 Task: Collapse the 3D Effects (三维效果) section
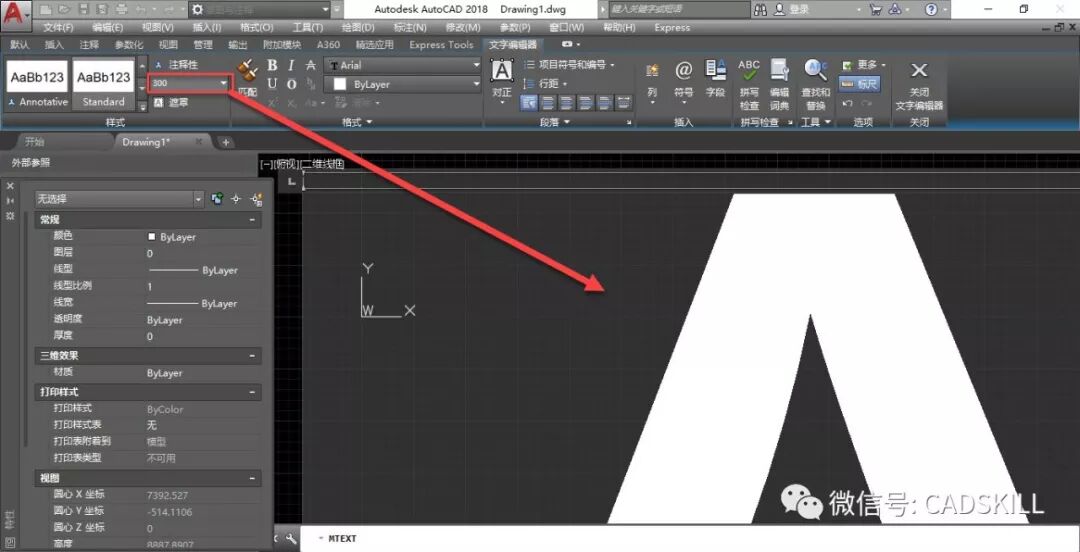tap(253, 356)
